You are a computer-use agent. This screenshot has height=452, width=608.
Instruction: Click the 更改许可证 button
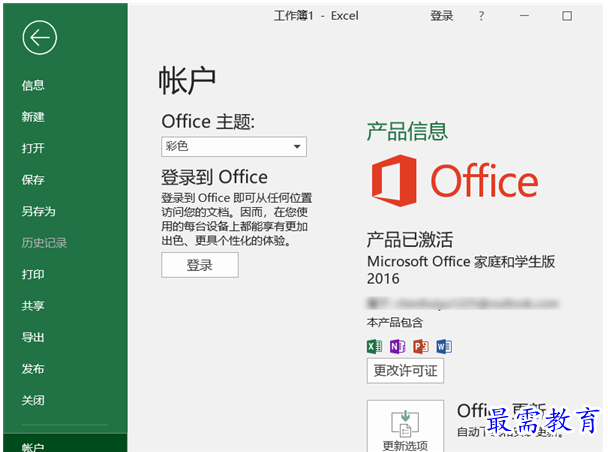(x=405, y=371)
